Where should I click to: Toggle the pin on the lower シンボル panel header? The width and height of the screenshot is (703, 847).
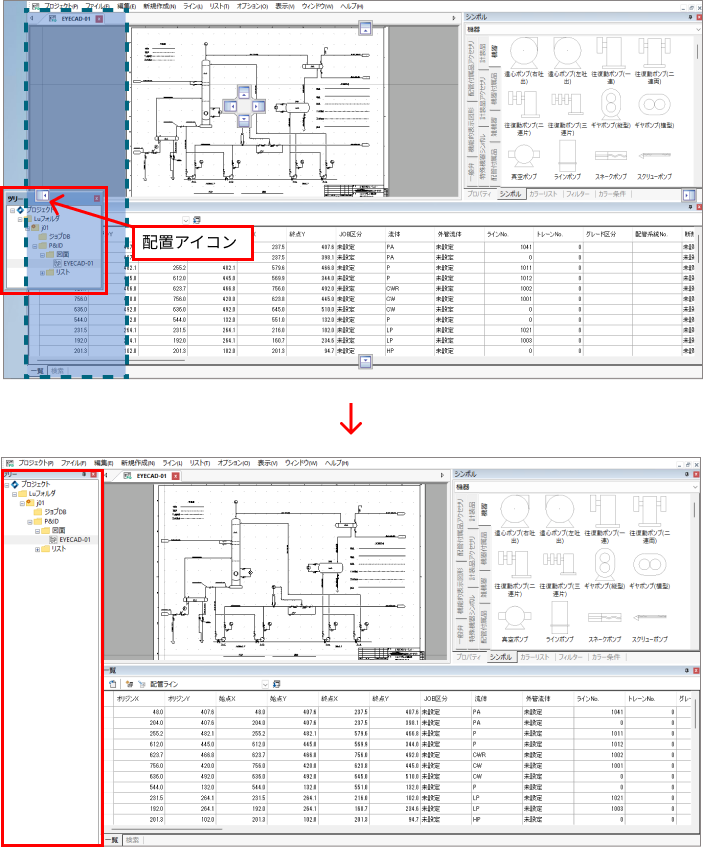pos(686,475)
